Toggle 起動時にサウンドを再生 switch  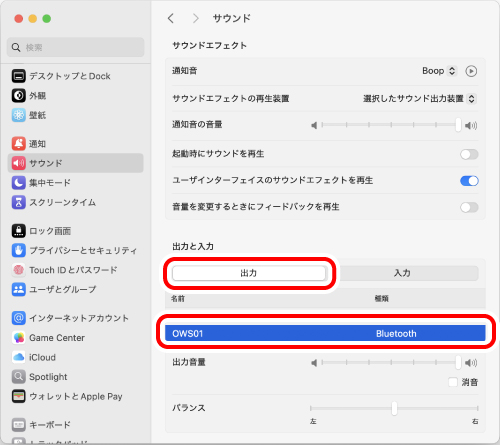pos(469,154)
